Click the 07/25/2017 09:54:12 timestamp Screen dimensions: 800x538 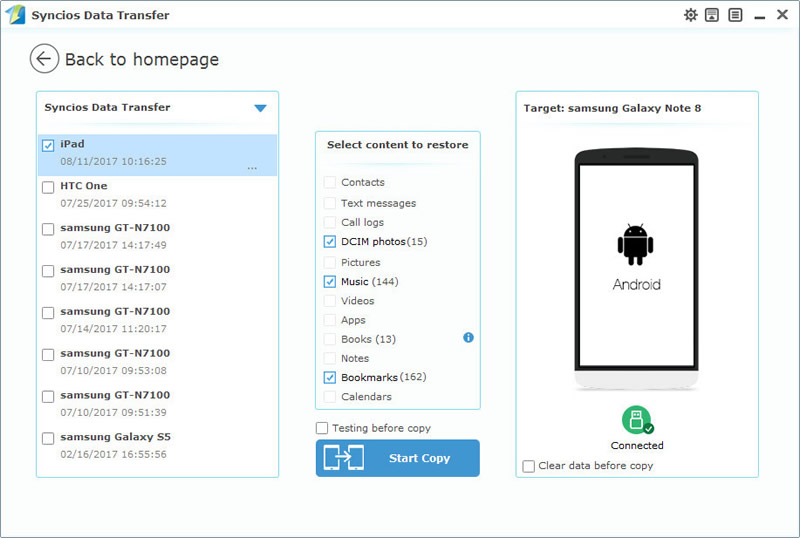tap(113, 203)
